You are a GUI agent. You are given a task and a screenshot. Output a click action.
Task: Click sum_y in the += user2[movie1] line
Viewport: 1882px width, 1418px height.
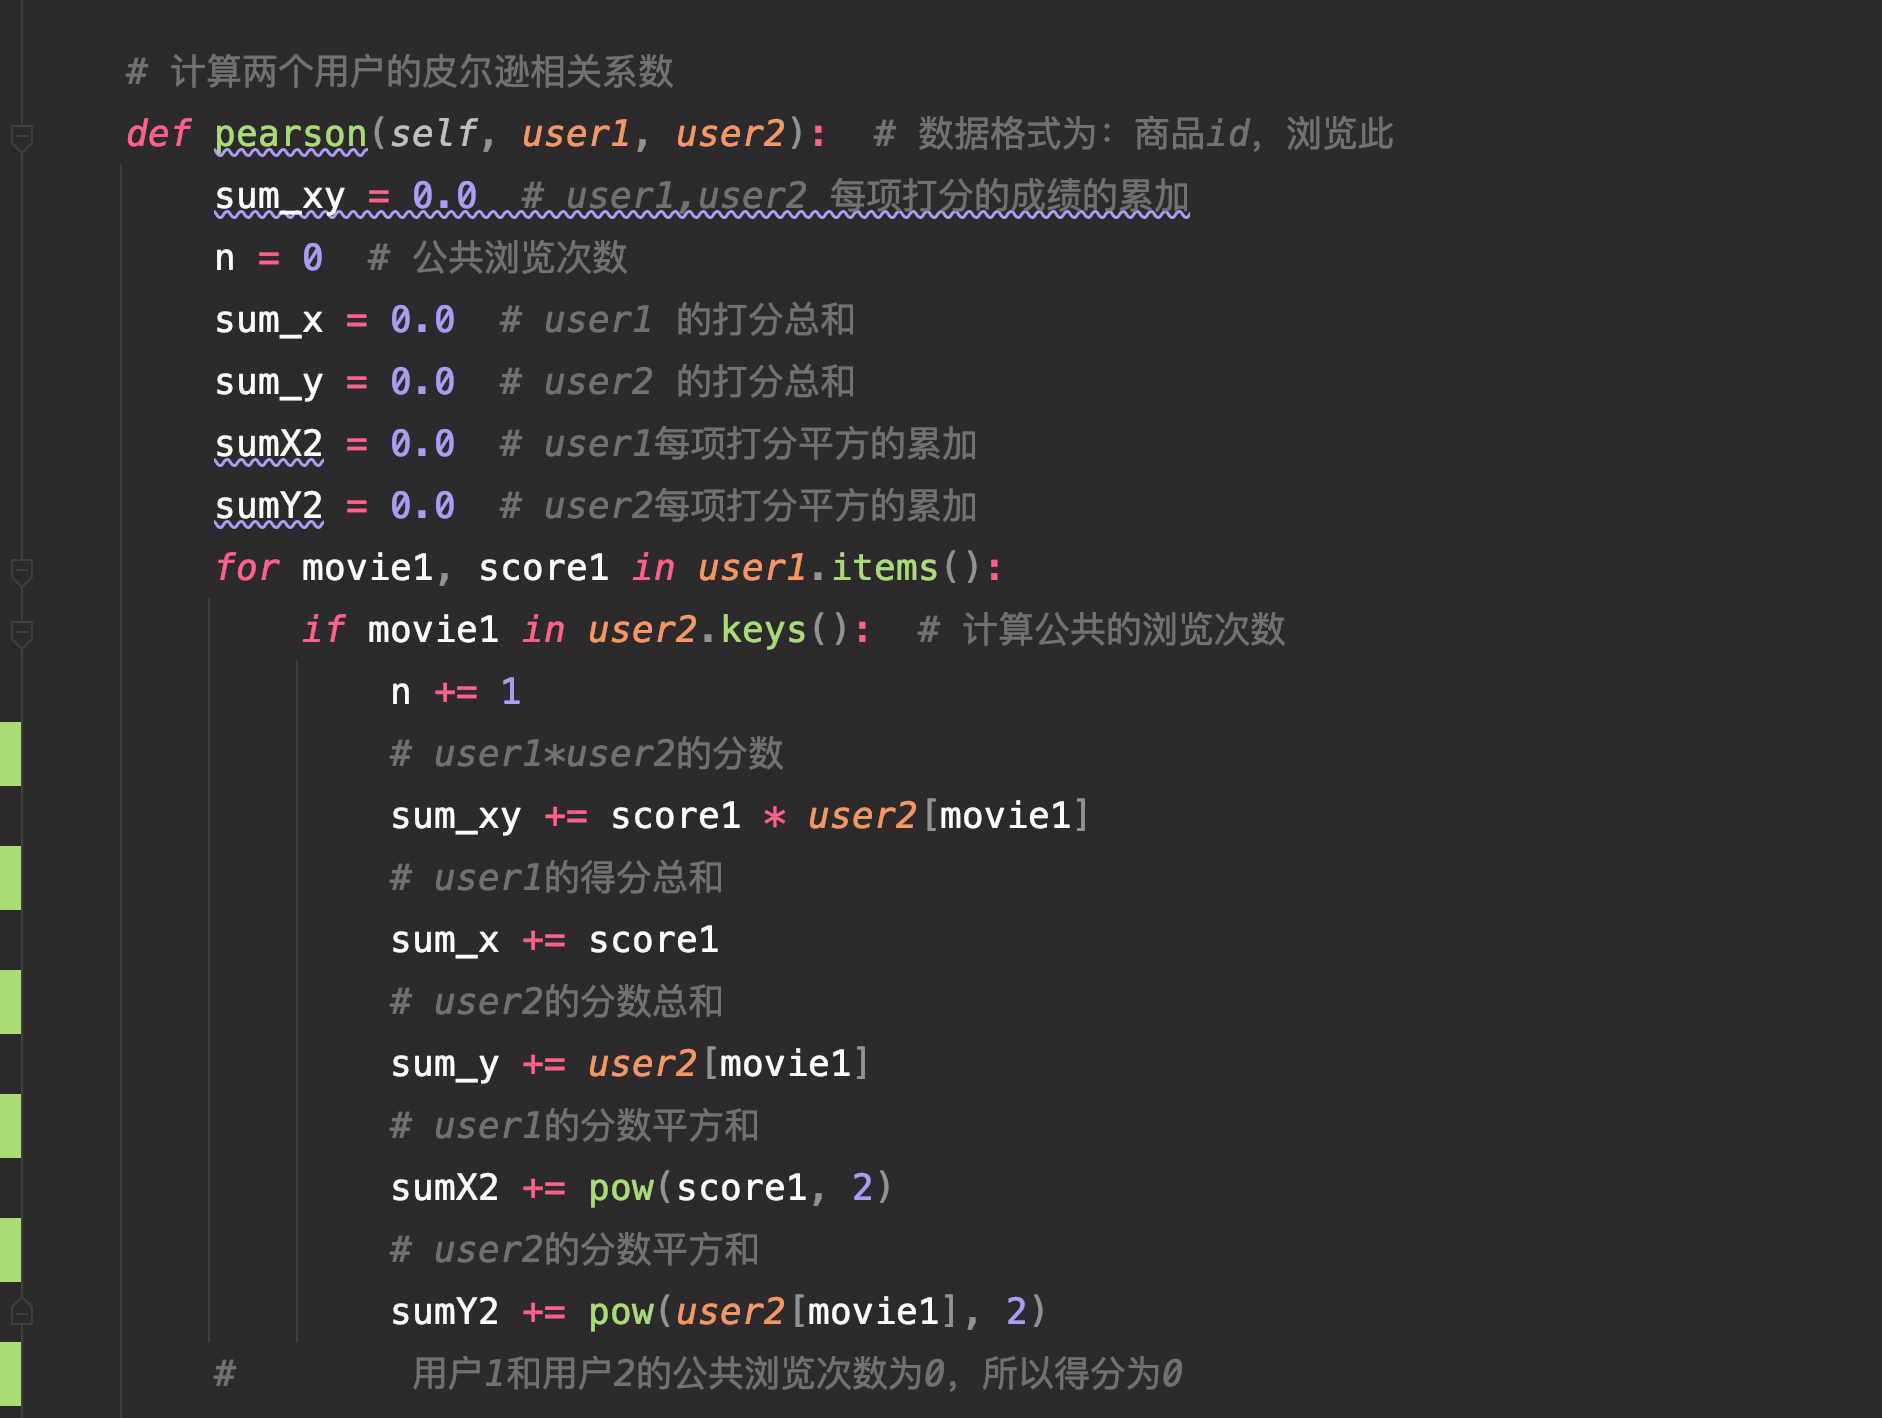click(x=445, y=1064)
